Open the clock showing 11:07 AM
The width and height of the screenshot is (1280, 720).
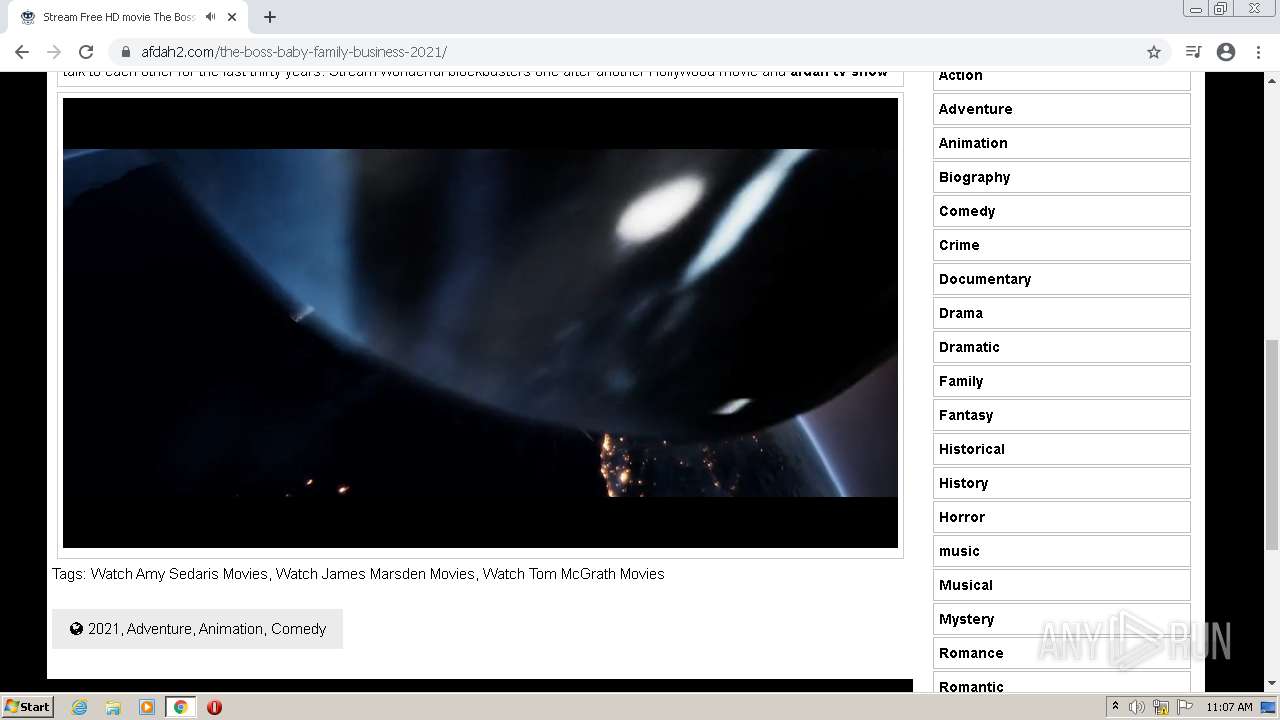click(x=1229, y=707)
